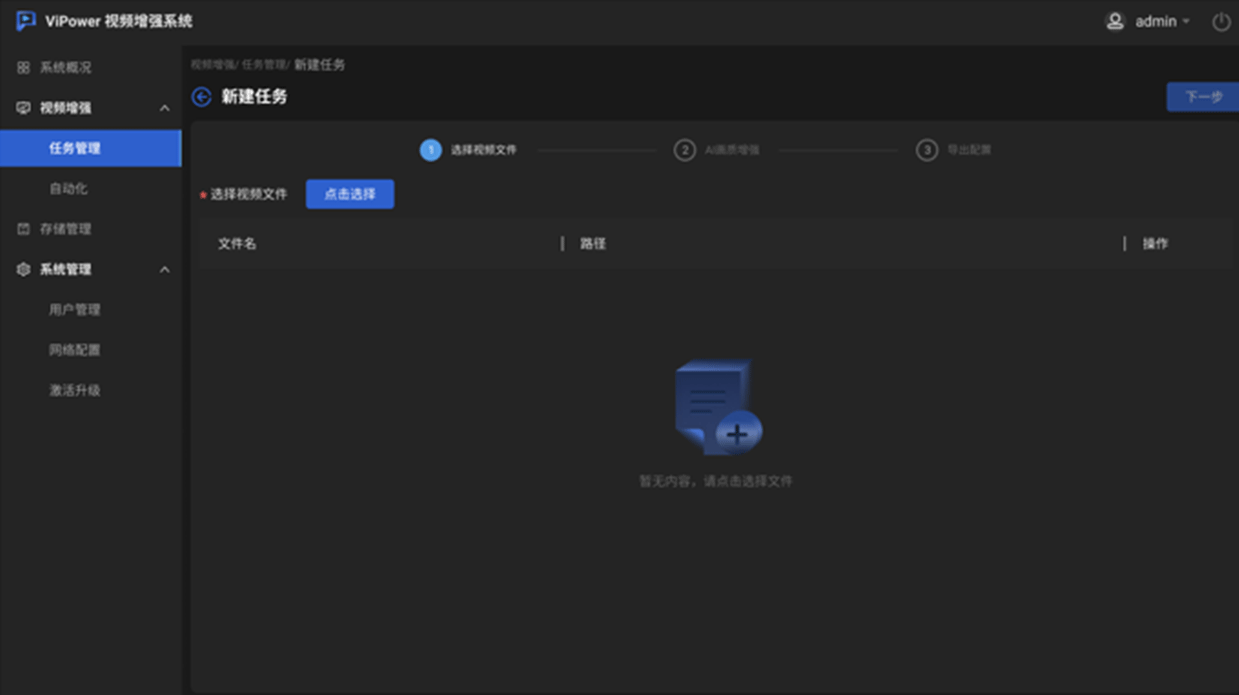The height and width of the screenshot is (695, 1239).
Task: Click the back arrow beside 新建任务
Action: click(201, 97)
